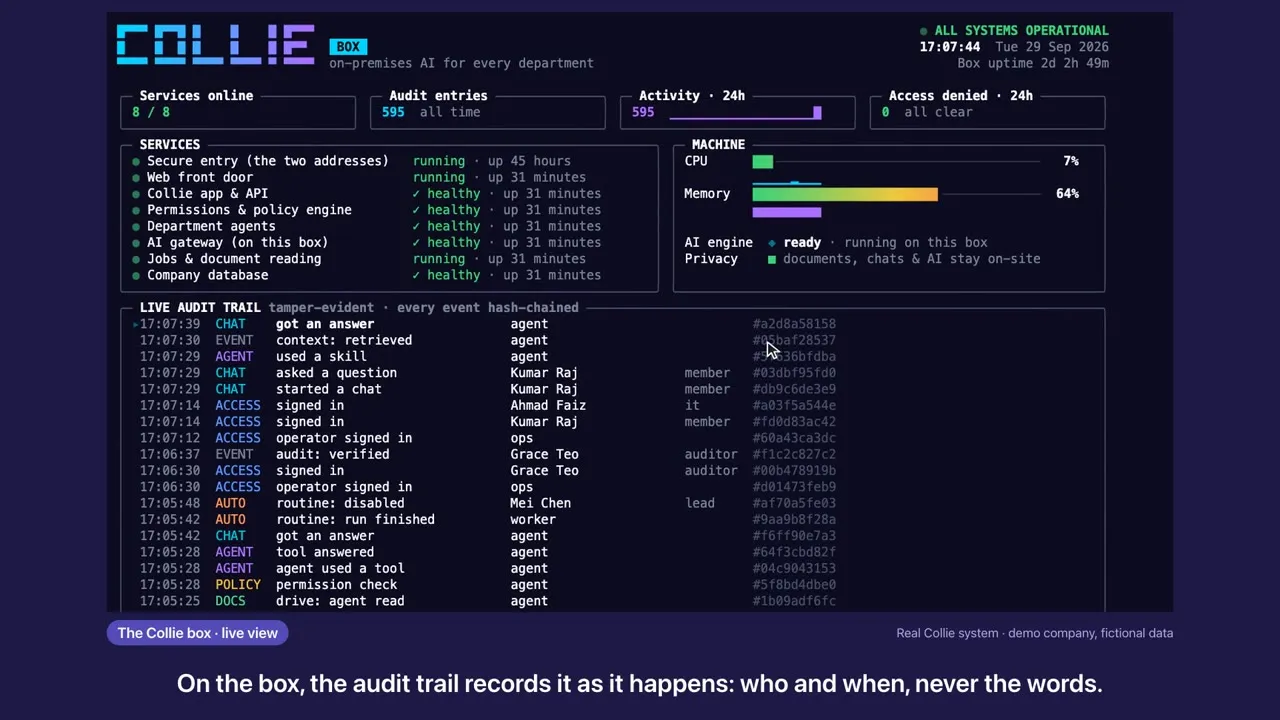Click the Memory "64%" value
This screenshot has width=1280, height=720.
(1067, 194)
